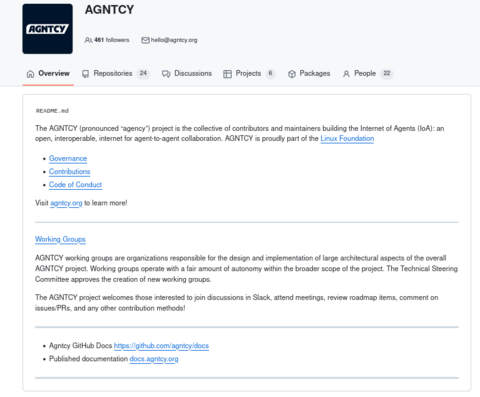Switch to the Repositories tab
480x397 pixels.
tap(116, 74)
